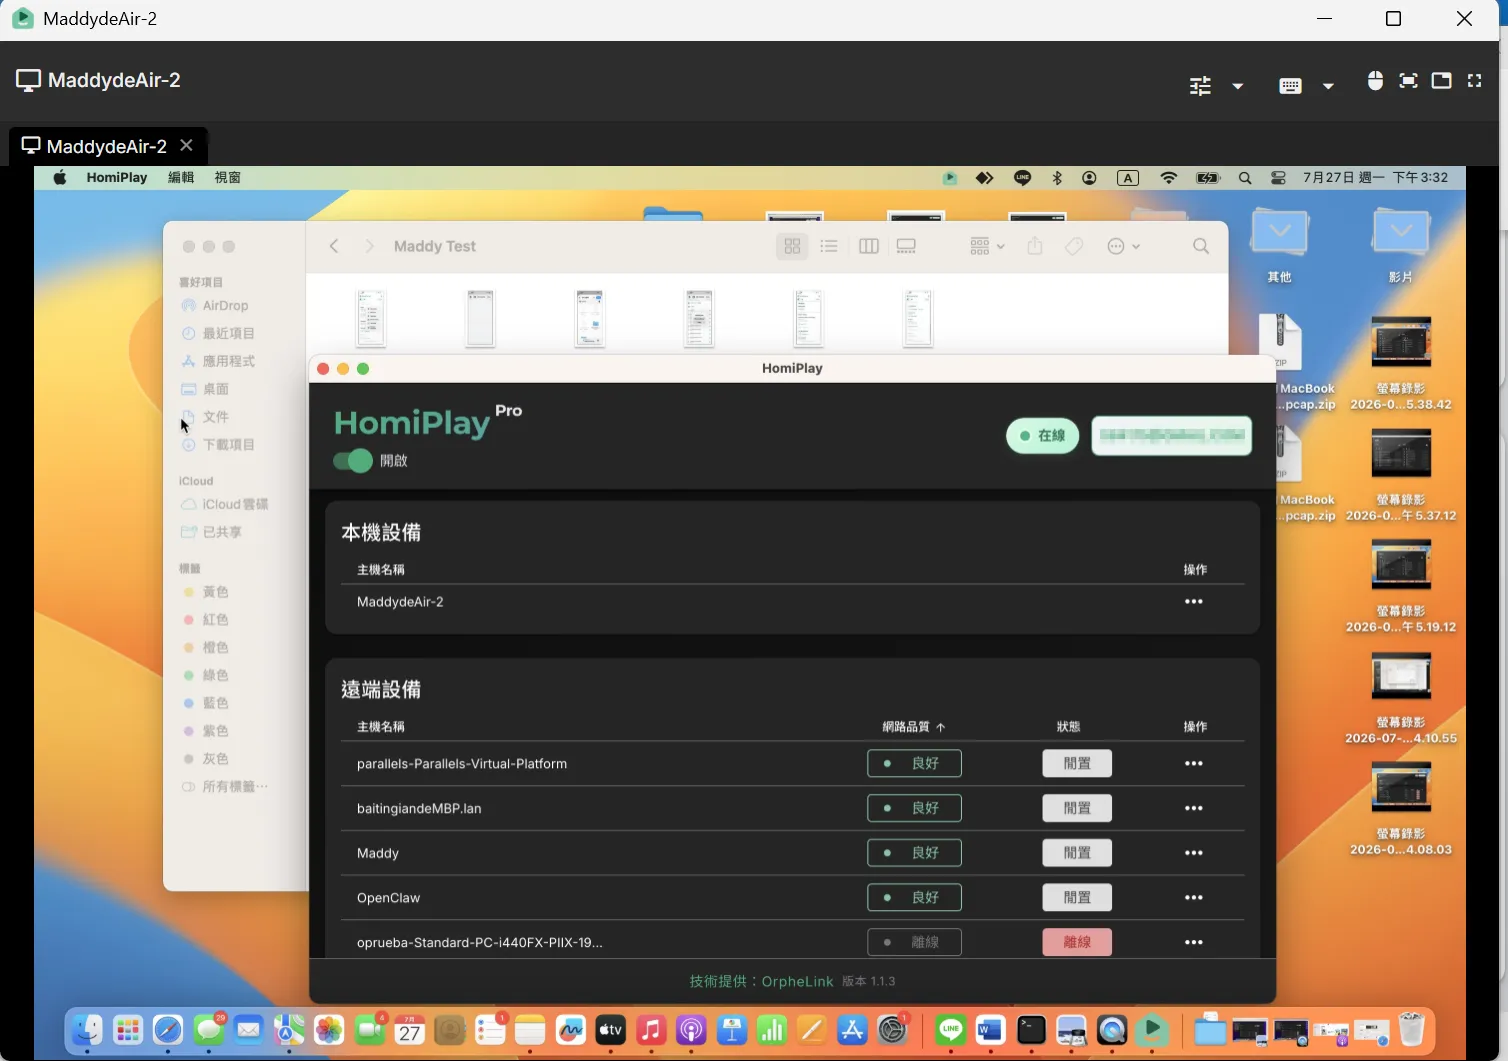
Task: Expand the dropdown arrow beside the keyboard icon
Action: click(x=1328, y=86)
